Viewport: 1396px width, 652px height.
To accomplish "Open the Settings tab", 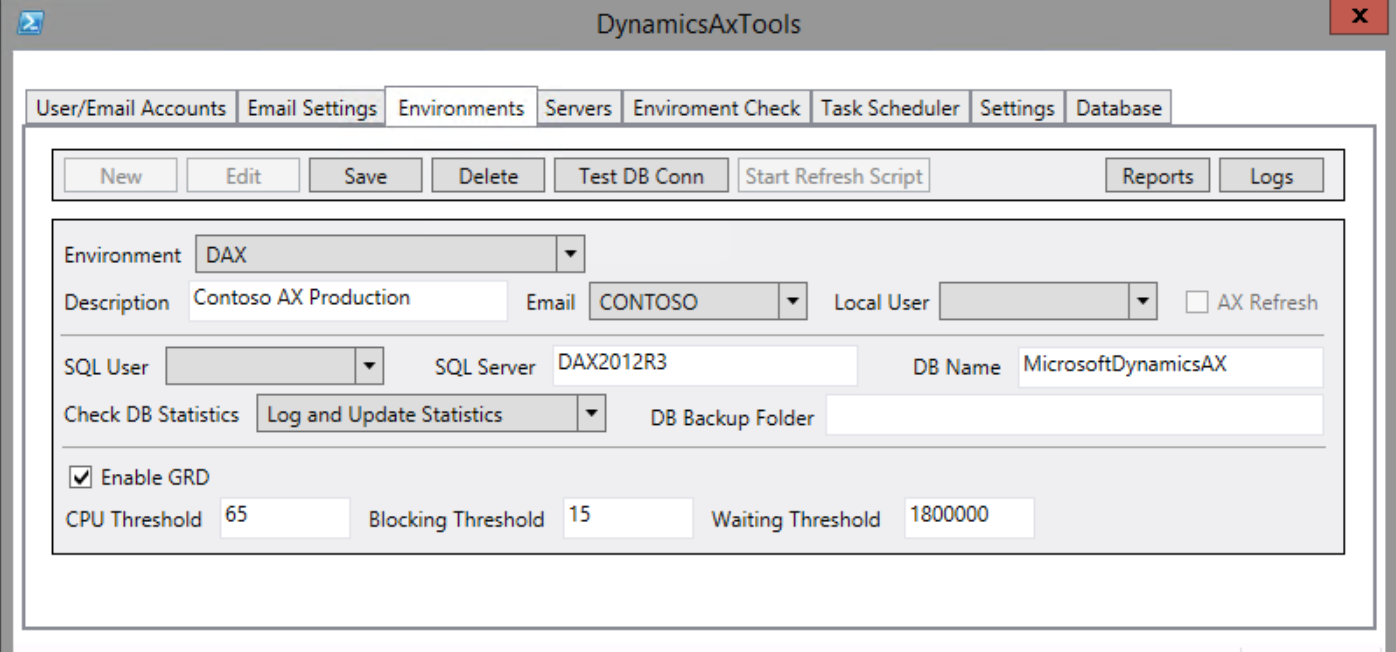I will click(1017, 108).
